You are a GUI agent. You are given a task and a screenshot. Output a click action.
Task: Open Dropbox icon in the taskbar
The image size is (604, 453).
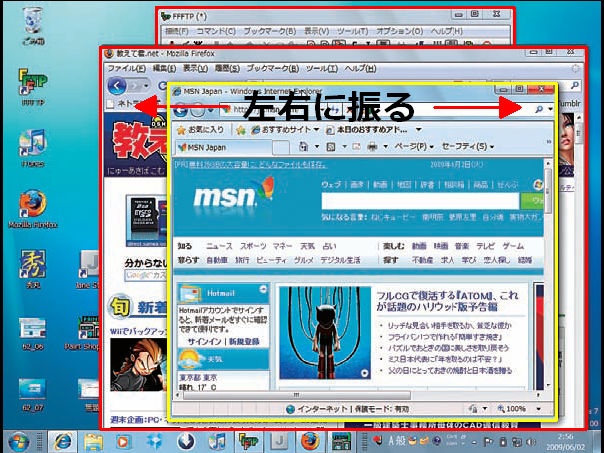[x=154, y=441]
